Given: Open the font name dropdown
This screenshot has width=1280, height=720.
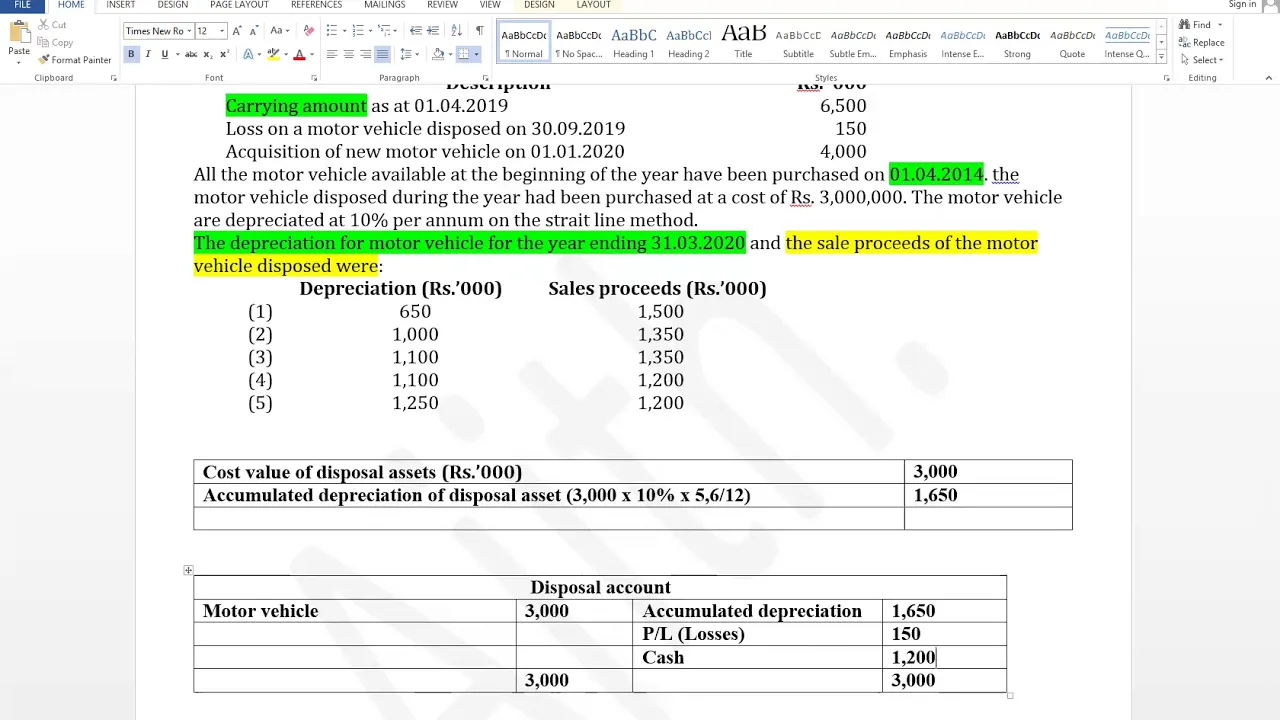Looking at the screenshot, I should click(x=189, y=31).
